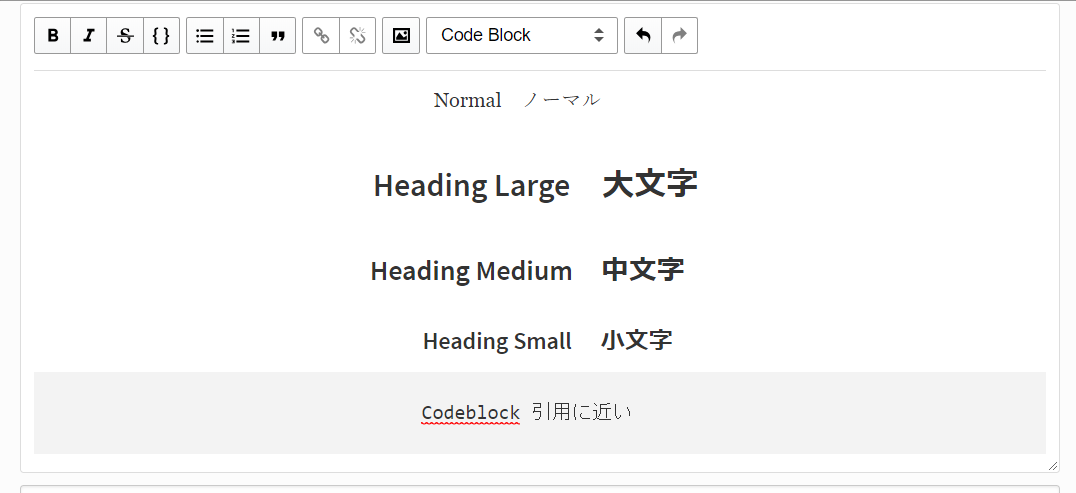Undo the last edit
The height and width of the screenshot is (493, 1076).
tap(643, 36)
